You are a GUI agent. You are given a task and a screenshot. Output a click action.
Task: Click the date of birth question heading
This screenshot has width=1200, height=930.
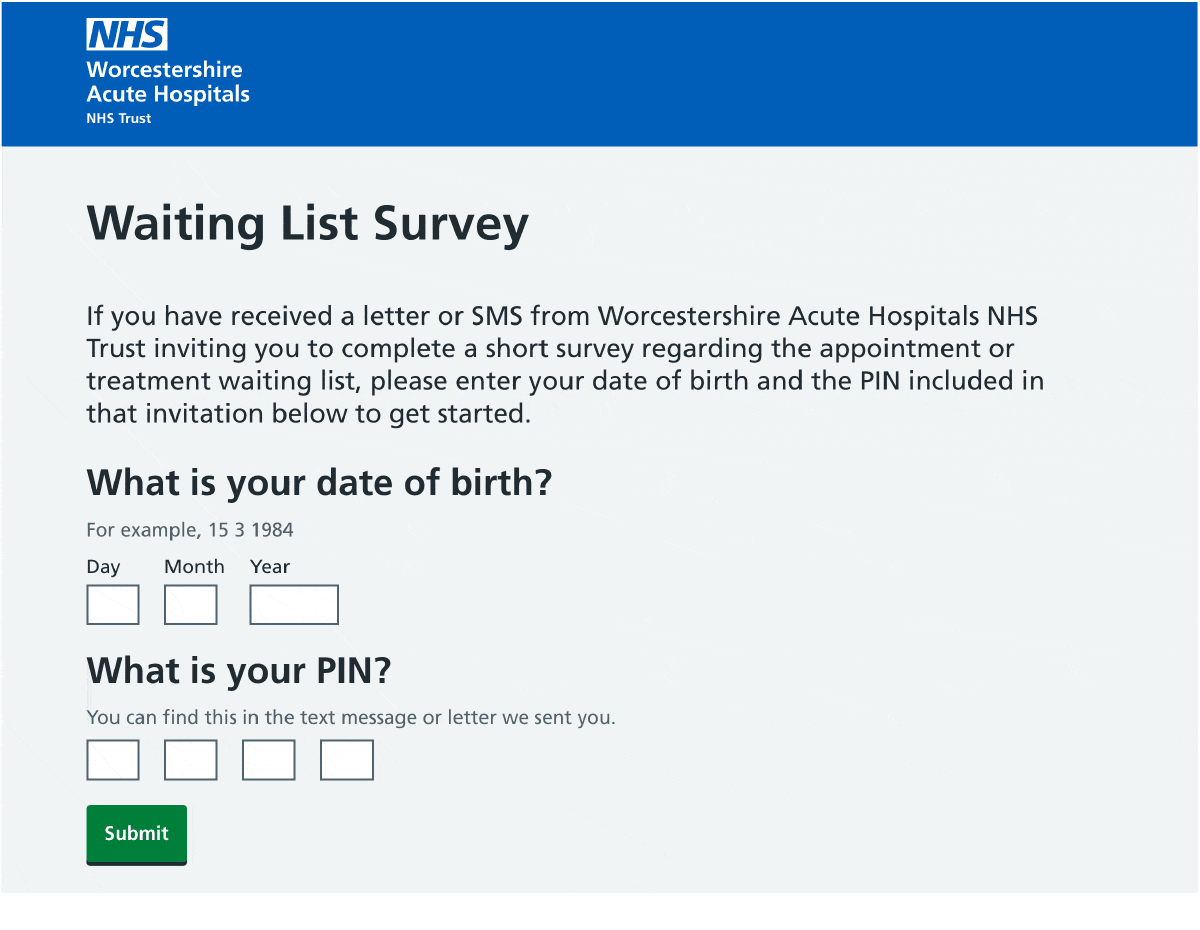coord(319,483)
